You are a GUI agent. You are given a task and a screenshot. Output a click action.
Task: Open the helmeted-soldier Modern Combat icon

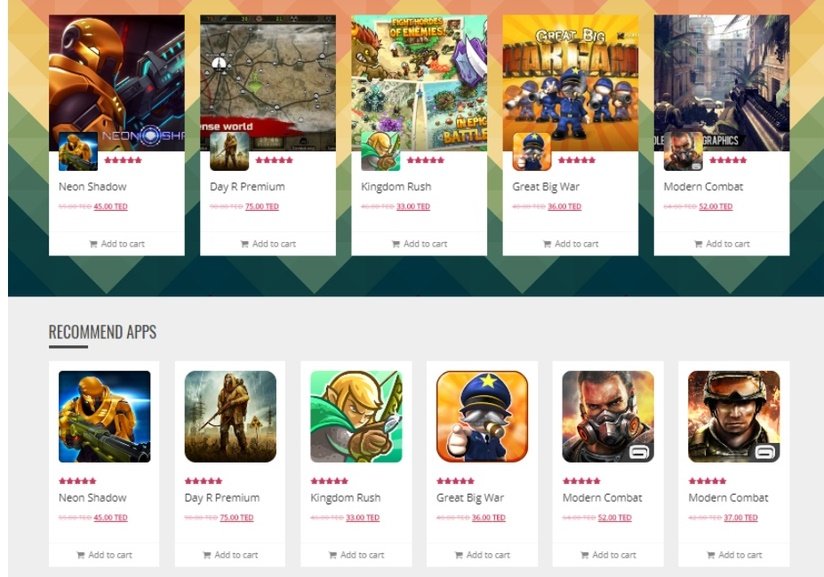pyautogui.click(x=734, y=417)
